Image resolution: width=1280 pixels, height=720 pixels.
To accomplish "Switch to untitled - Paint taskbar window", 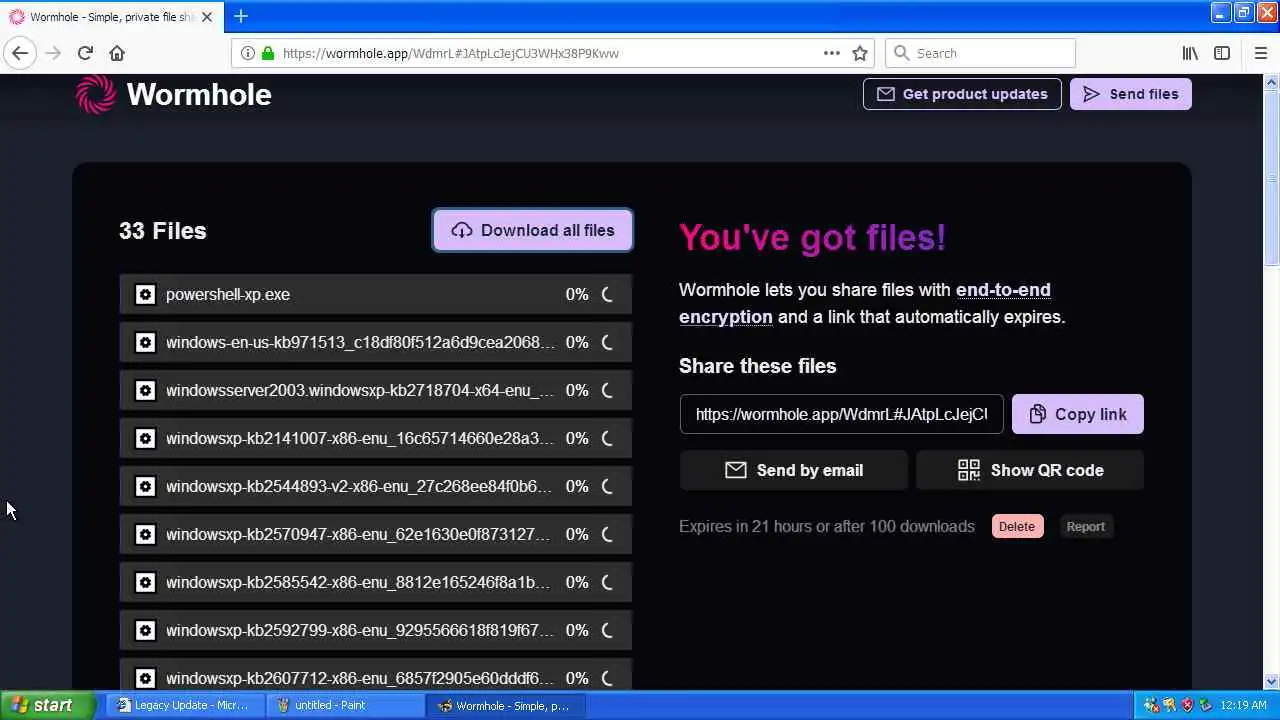I will point(346,705).
